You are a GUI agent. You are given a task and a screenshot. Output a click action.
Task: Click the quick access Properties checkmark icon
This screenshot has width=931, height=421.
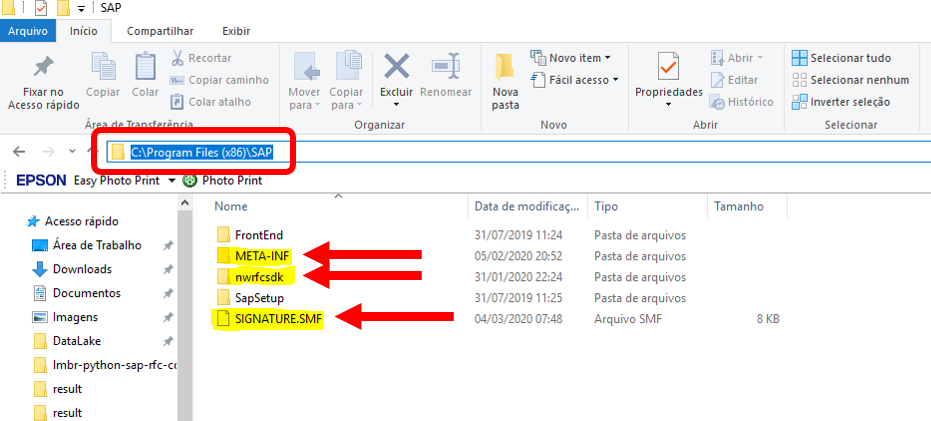pyautogui.click(x=41, y=9)
